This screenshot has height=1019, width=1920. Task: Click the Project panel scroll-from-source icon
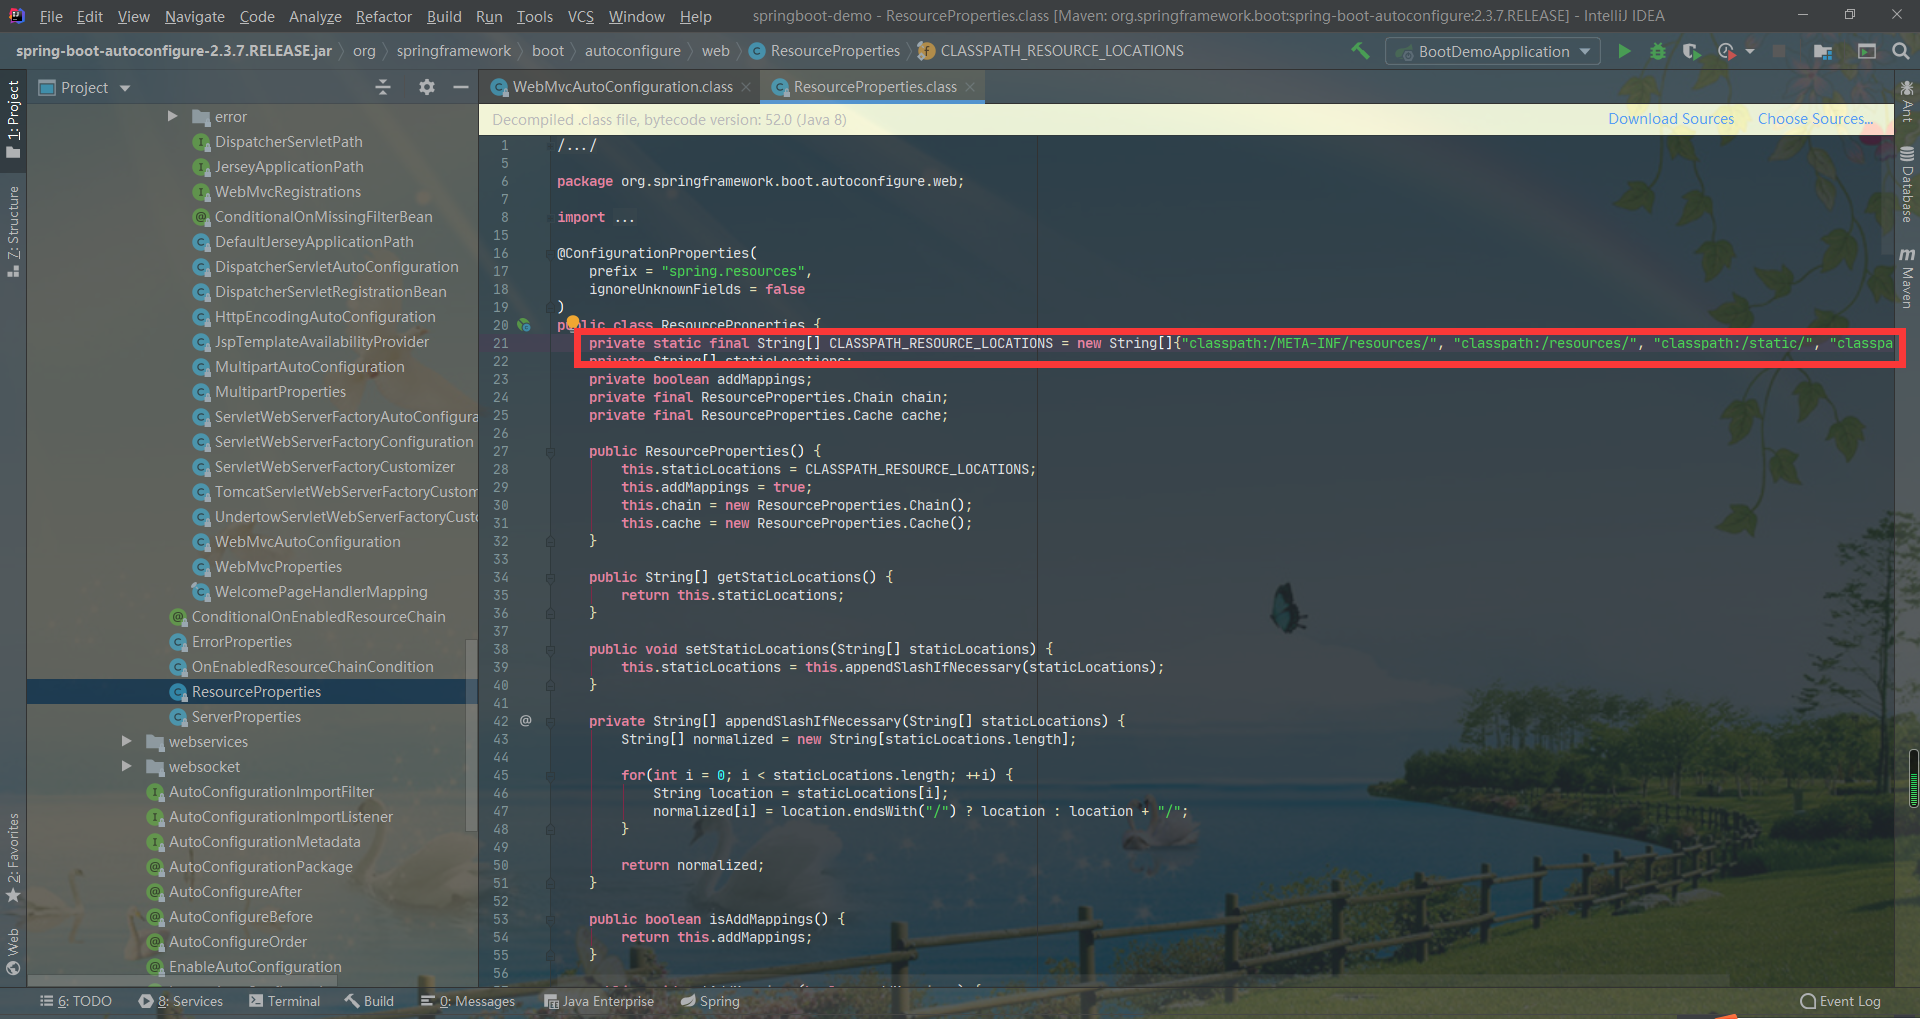(x=383, y=88)
